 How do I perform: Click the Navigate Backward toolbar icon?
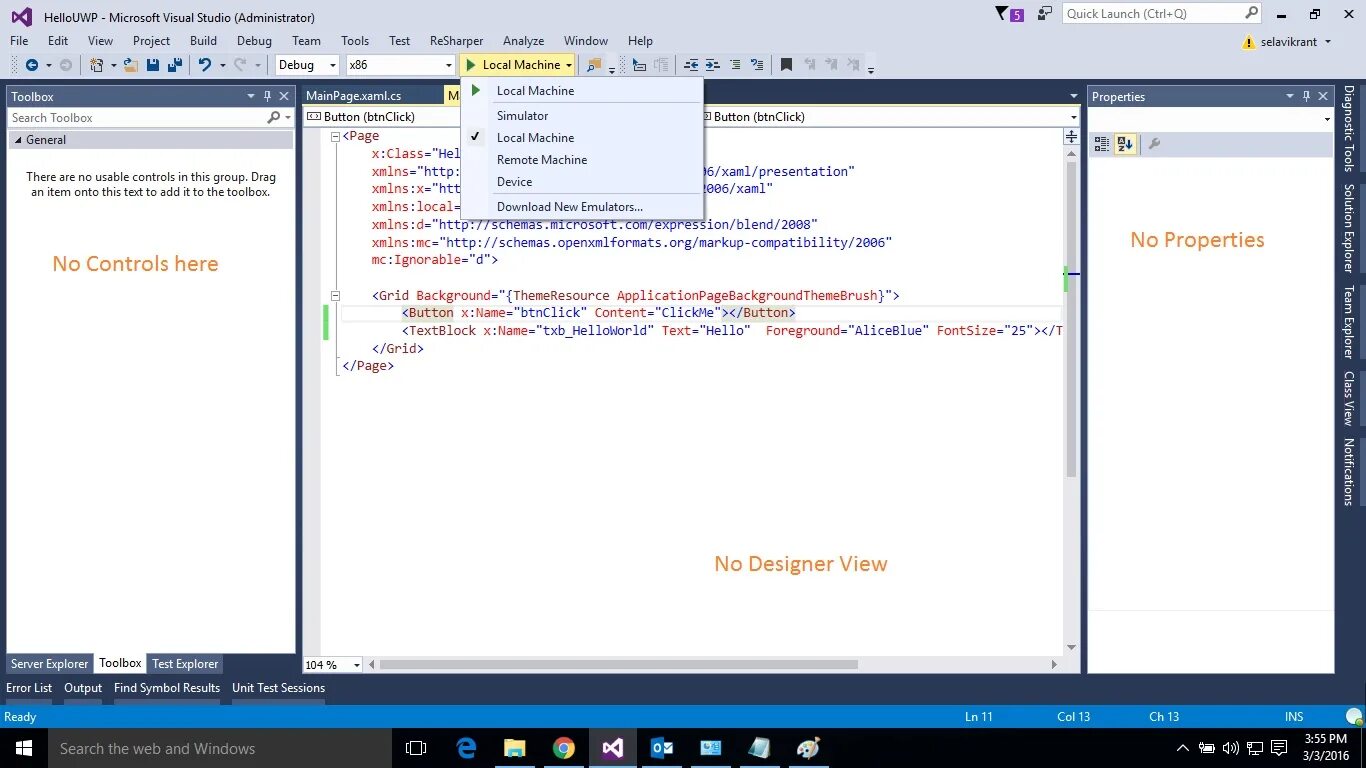click(x=31, y=65)
